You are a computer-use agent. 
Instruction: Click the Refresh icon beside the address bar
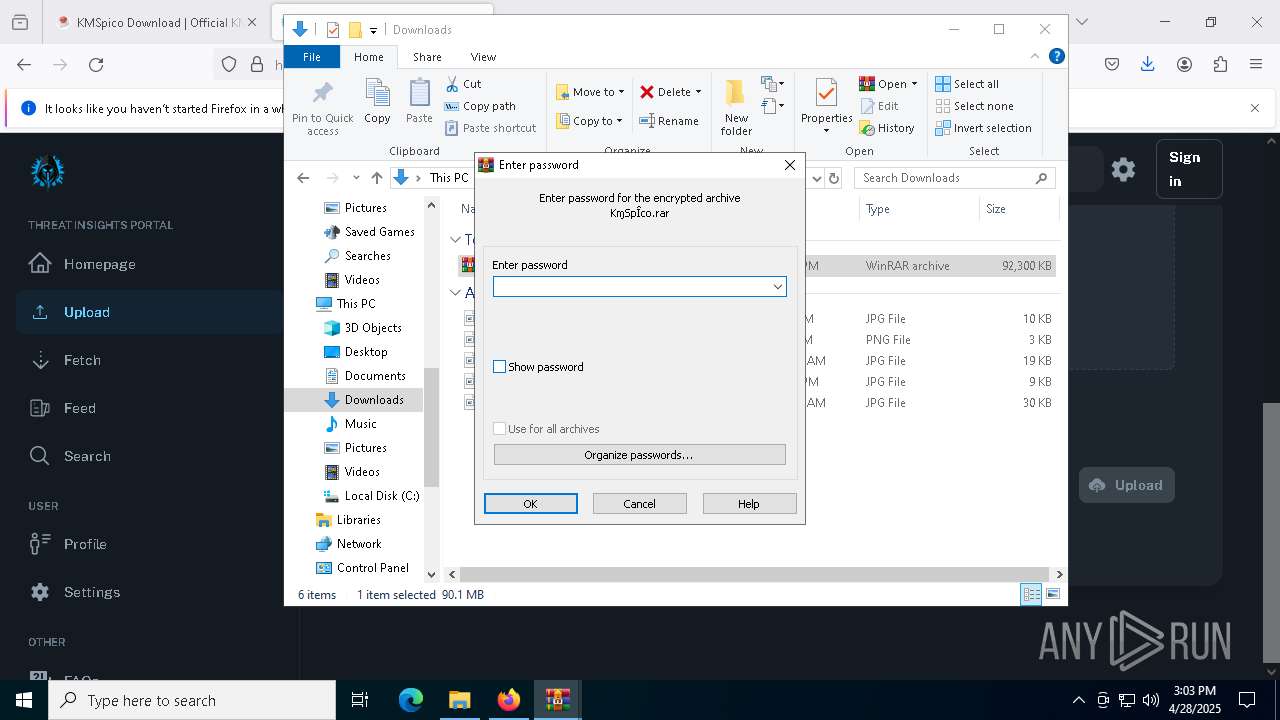pyautogui.click(x=835, y=178)
